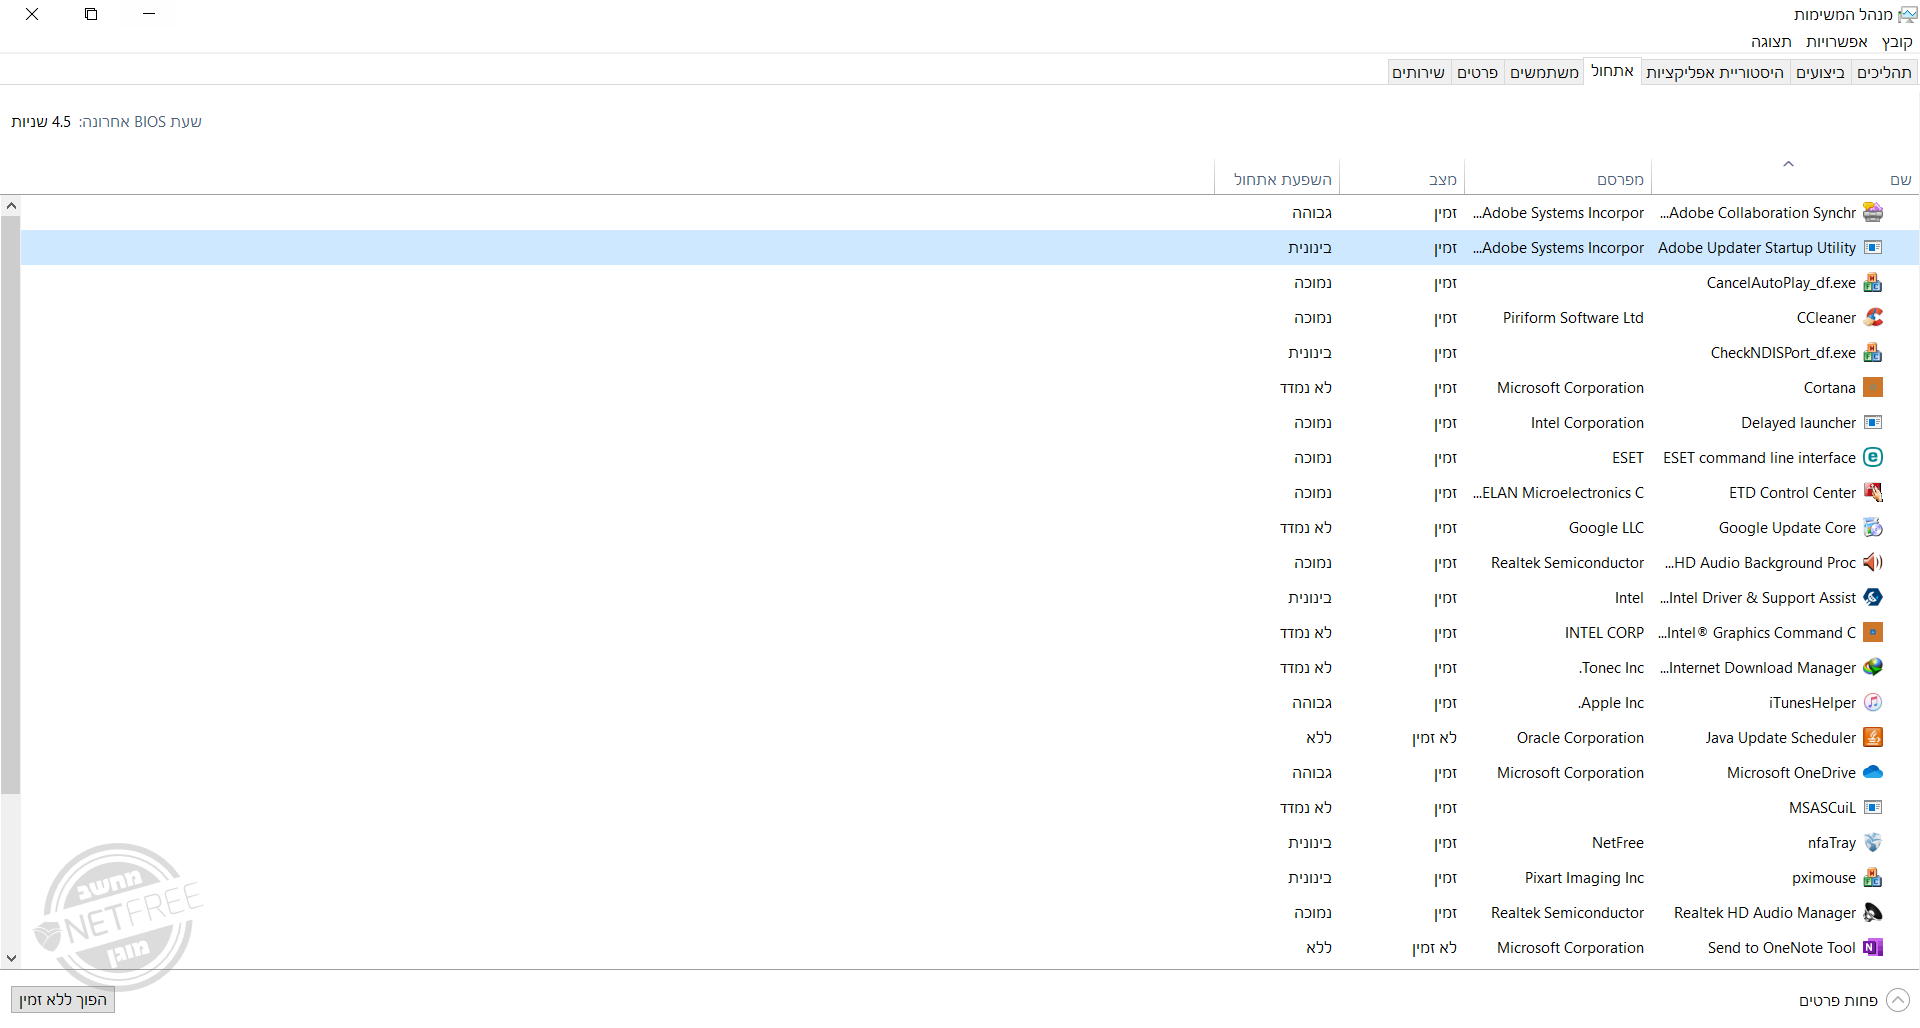Image resolution: width=1920 pixels, height=1028 pixels.
Task: Select the CCleaner row name
Action: (x=1826, y=318)
